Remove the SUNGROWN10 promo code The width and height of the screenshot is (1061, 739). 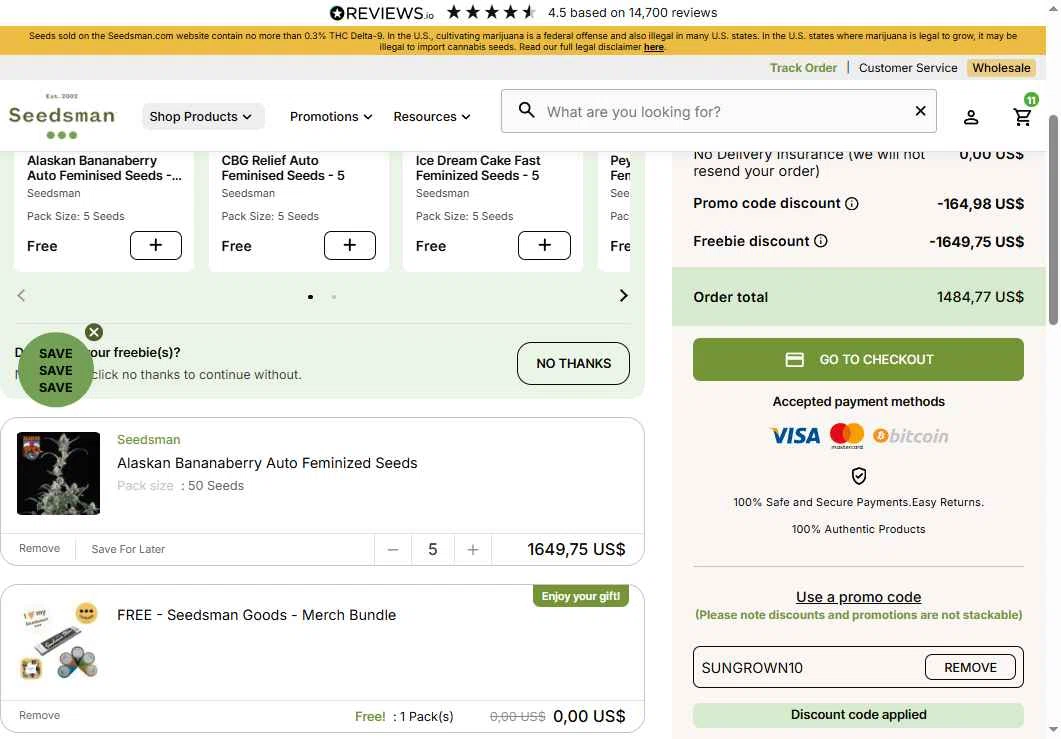[970, 667]
